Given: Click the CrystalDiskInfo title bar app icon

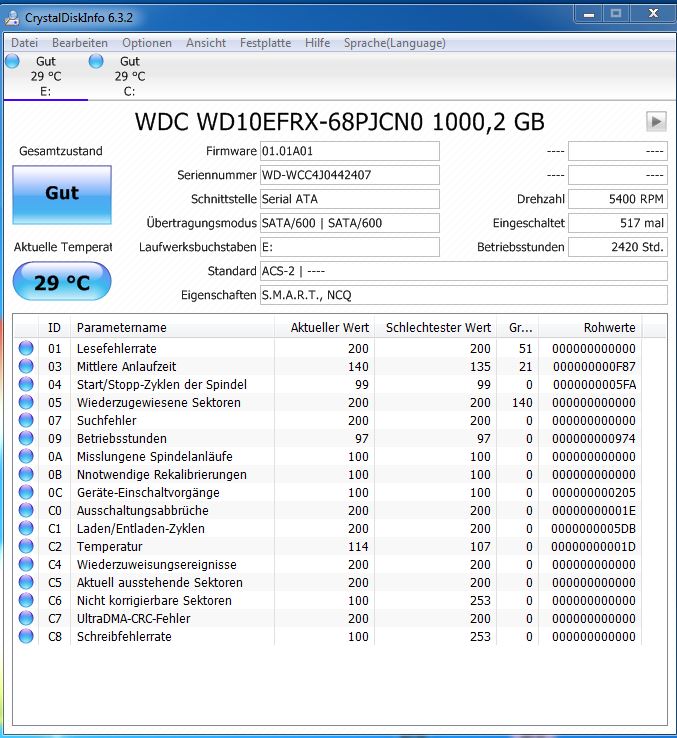Looking at the screenshot, I should pyautogui.click(x=11, y=18).
